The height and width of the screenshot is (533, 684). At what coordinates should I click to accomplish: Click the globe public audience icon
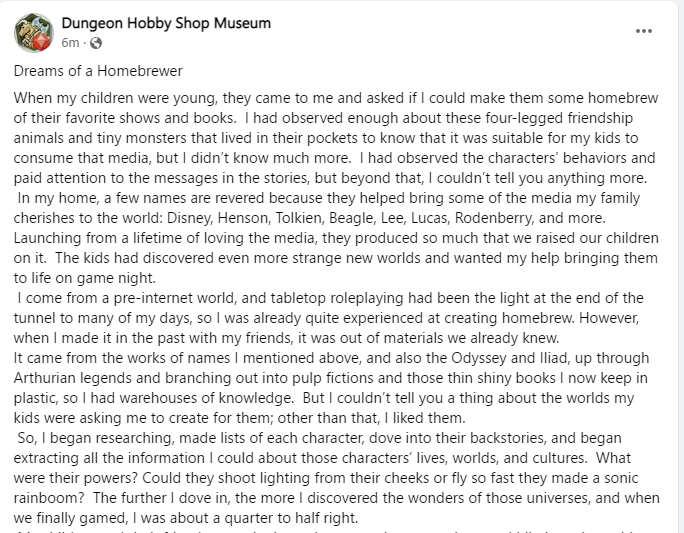[96, 43]
